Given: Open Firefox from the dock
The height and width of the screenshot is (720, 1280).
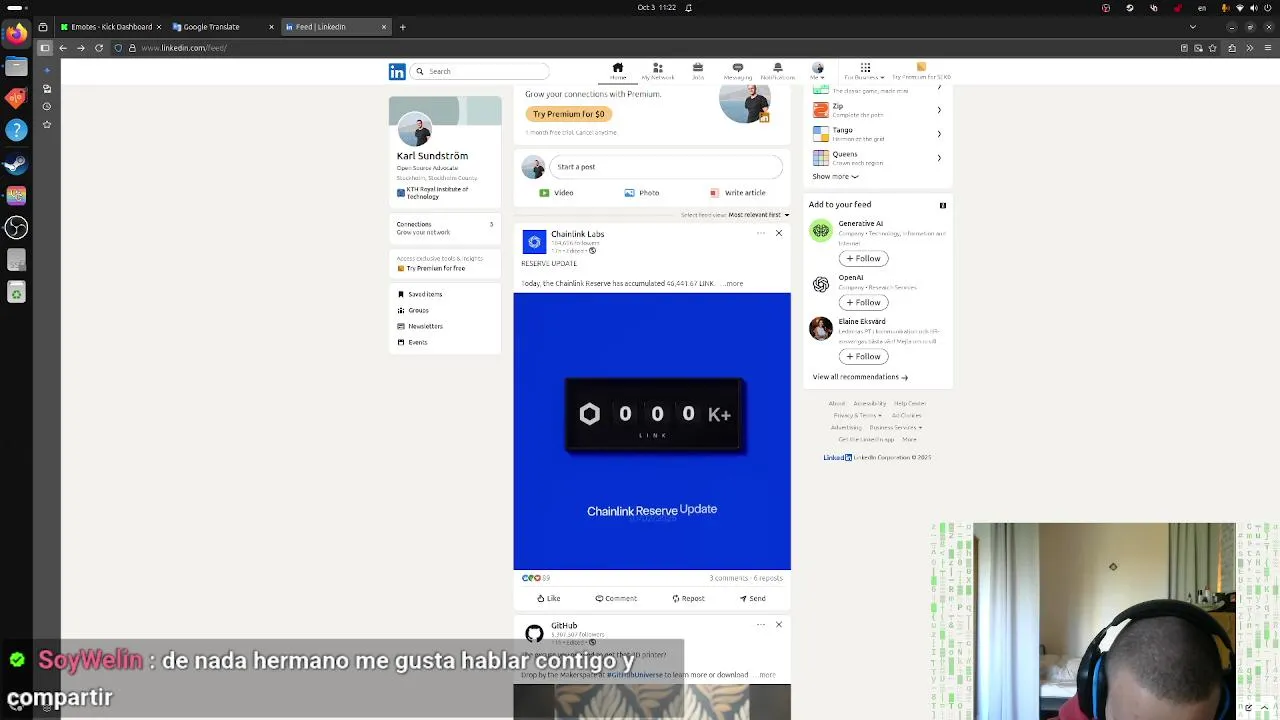Looking at the screenshot, I should point(16,34).
